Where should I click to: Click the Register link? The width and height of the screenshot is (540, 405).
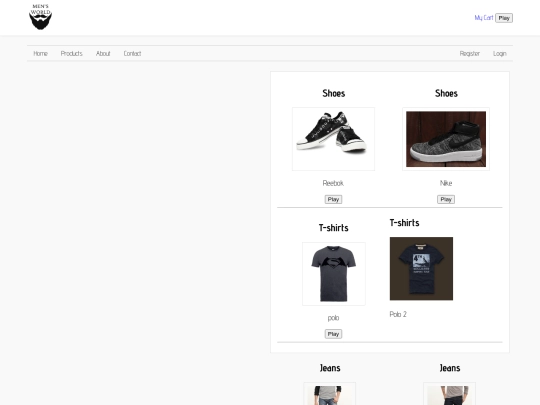tap(469, 53)
